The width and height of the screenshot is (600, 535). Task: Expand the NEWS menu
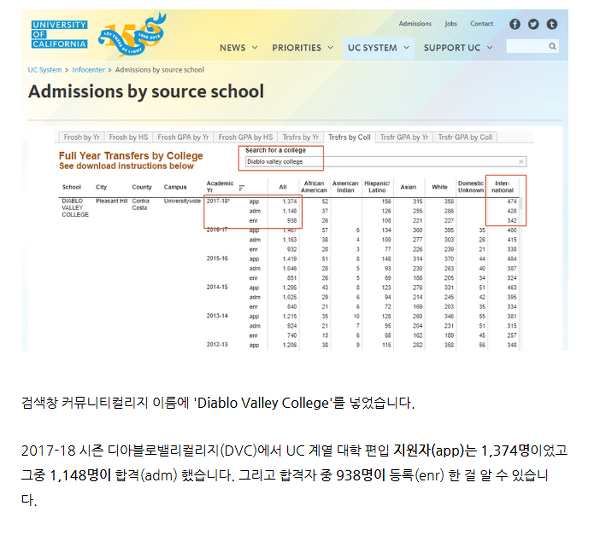[x=238, y=48]
